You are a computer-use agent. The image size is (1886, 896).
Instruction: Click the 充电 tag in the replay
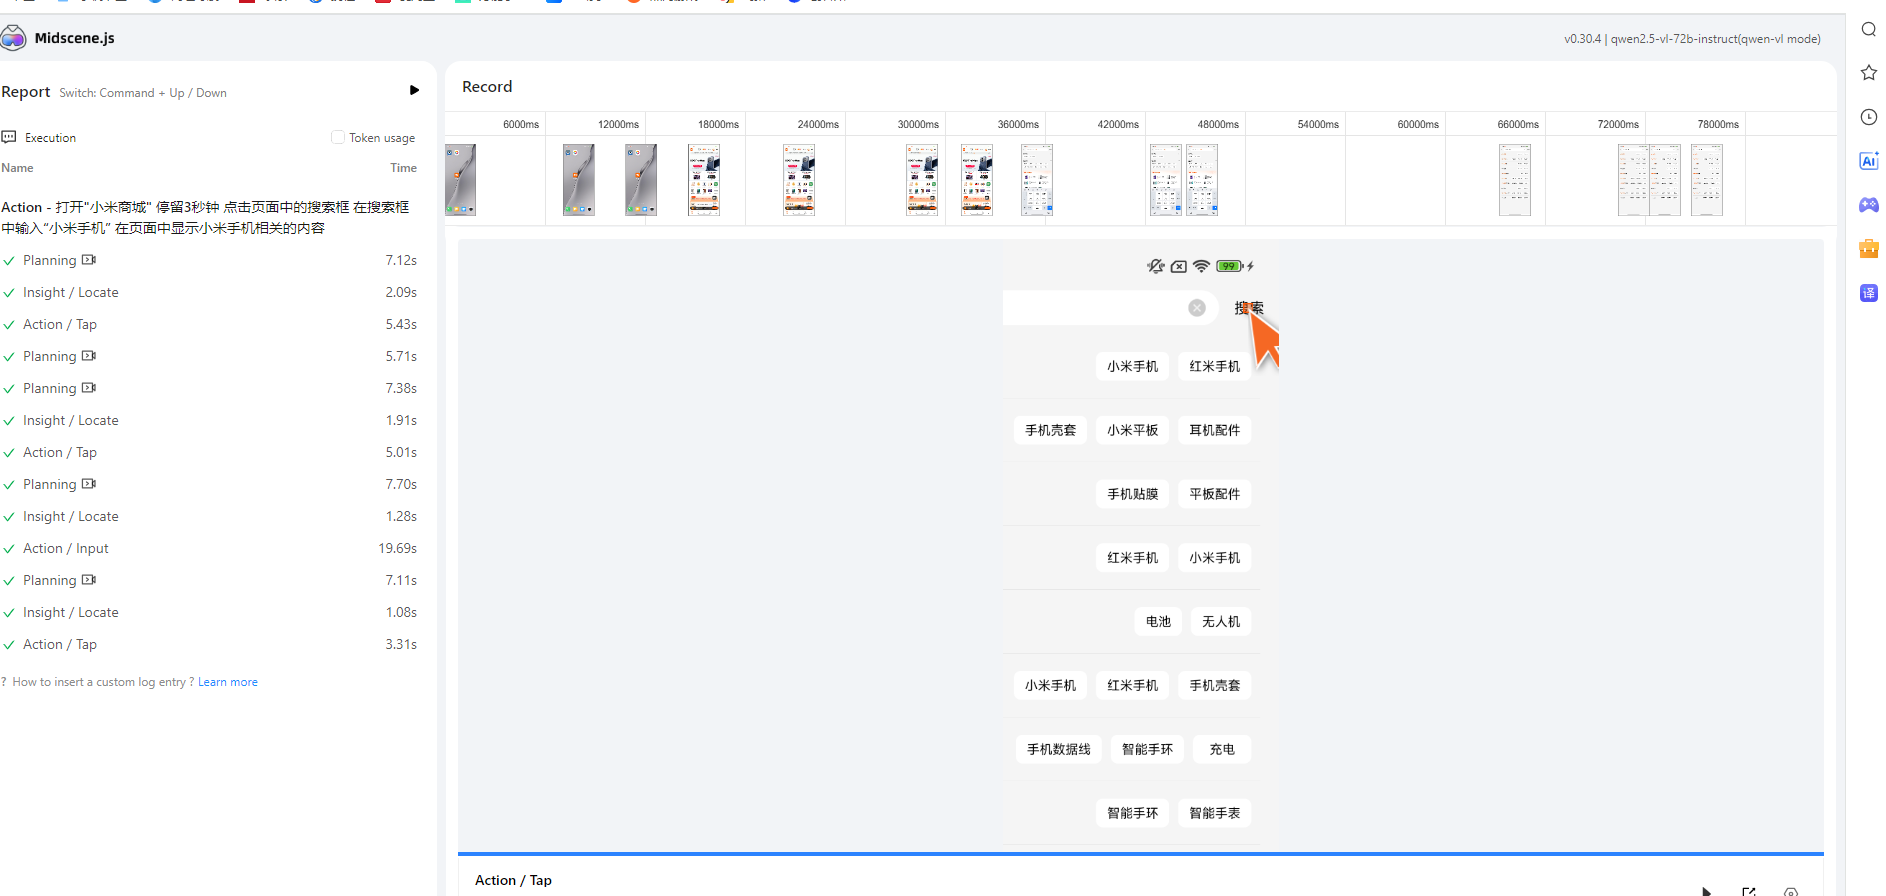point(1222,750)
